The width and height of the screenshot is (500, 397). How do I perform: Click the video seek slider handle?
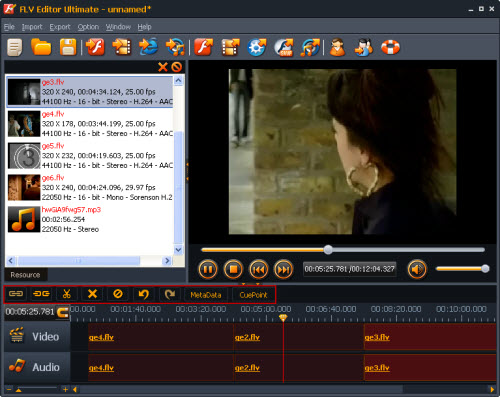[x=328, y=250]
